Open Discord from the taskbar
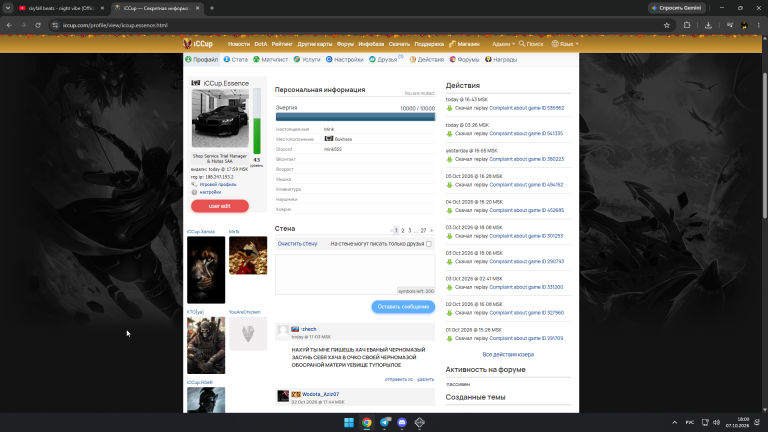This screenshot has height=432, width=768. (x=402, y=422)
